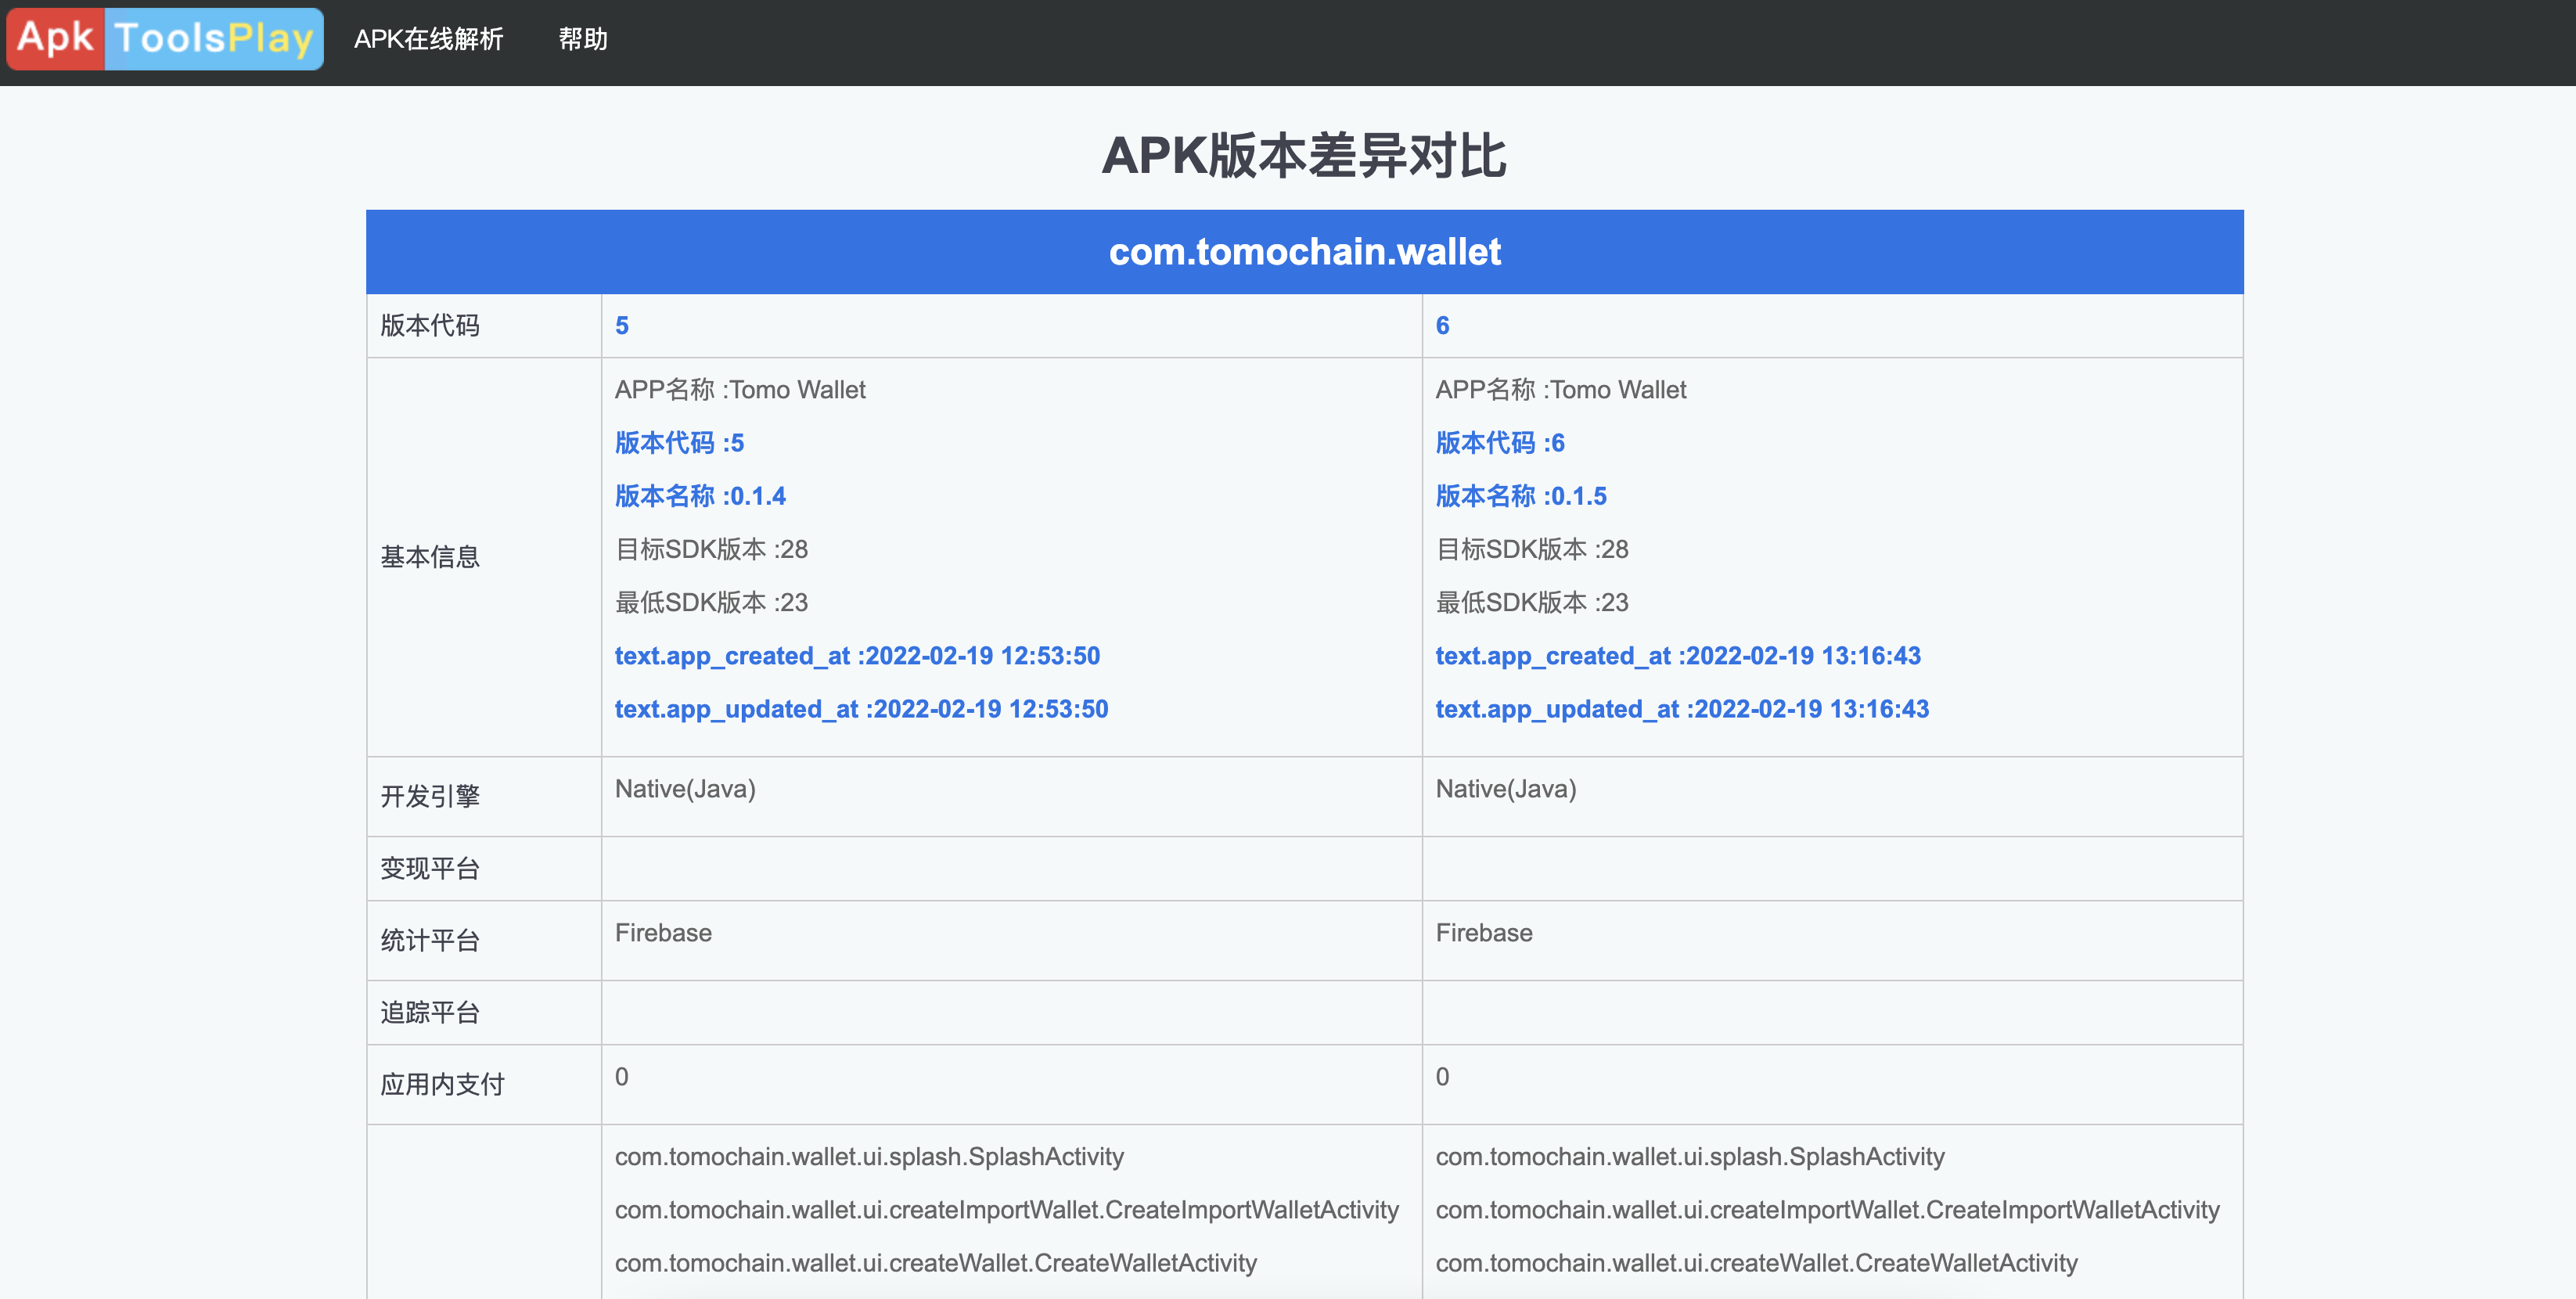
Task: Click updated_at 2022-02-19 13:16:43 entry
Action: pos(1682,709)
